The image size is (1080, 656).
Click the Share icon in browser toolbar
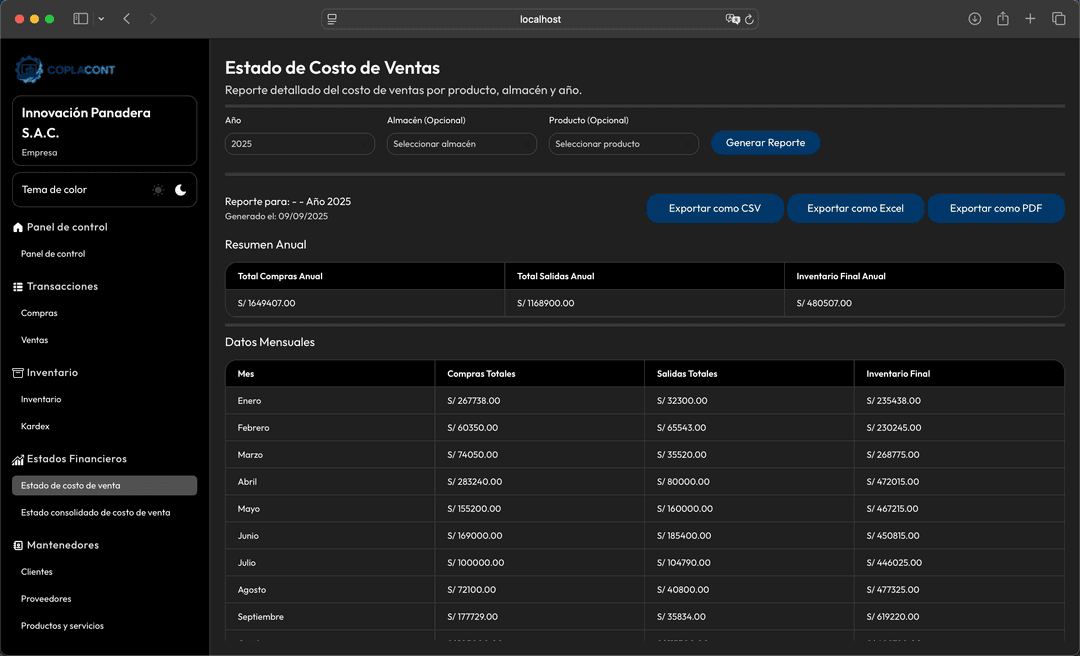[1003, 18]
